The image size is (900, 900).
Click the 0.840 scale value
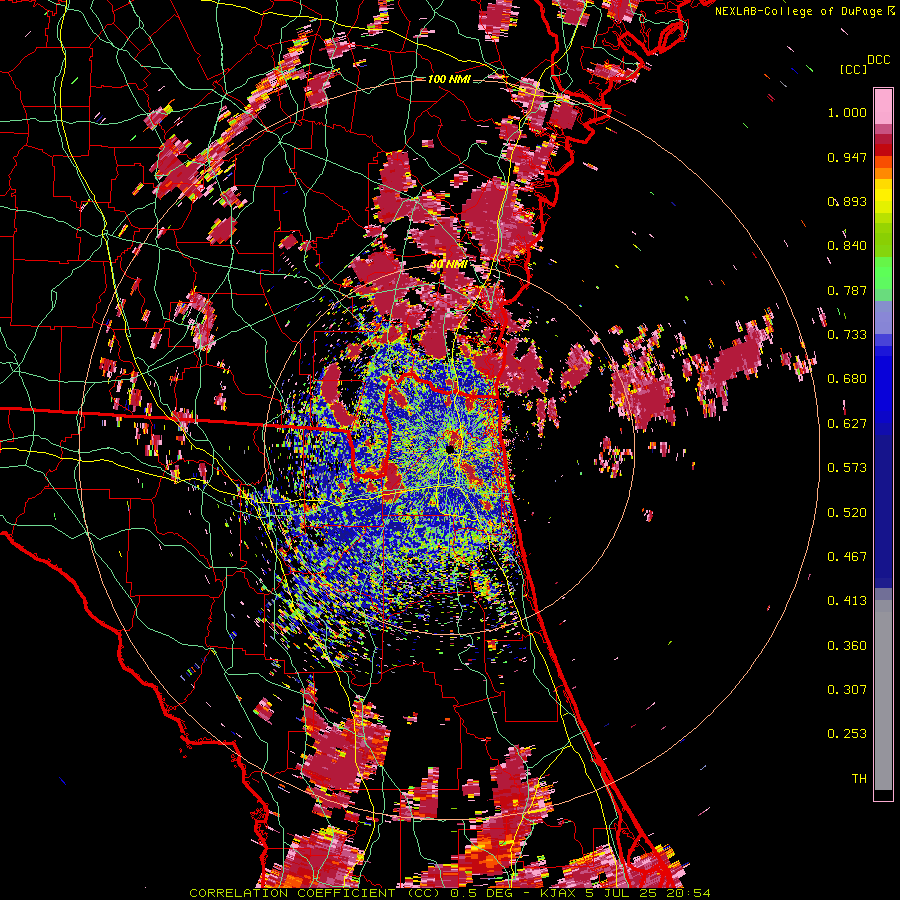[847, 246]
